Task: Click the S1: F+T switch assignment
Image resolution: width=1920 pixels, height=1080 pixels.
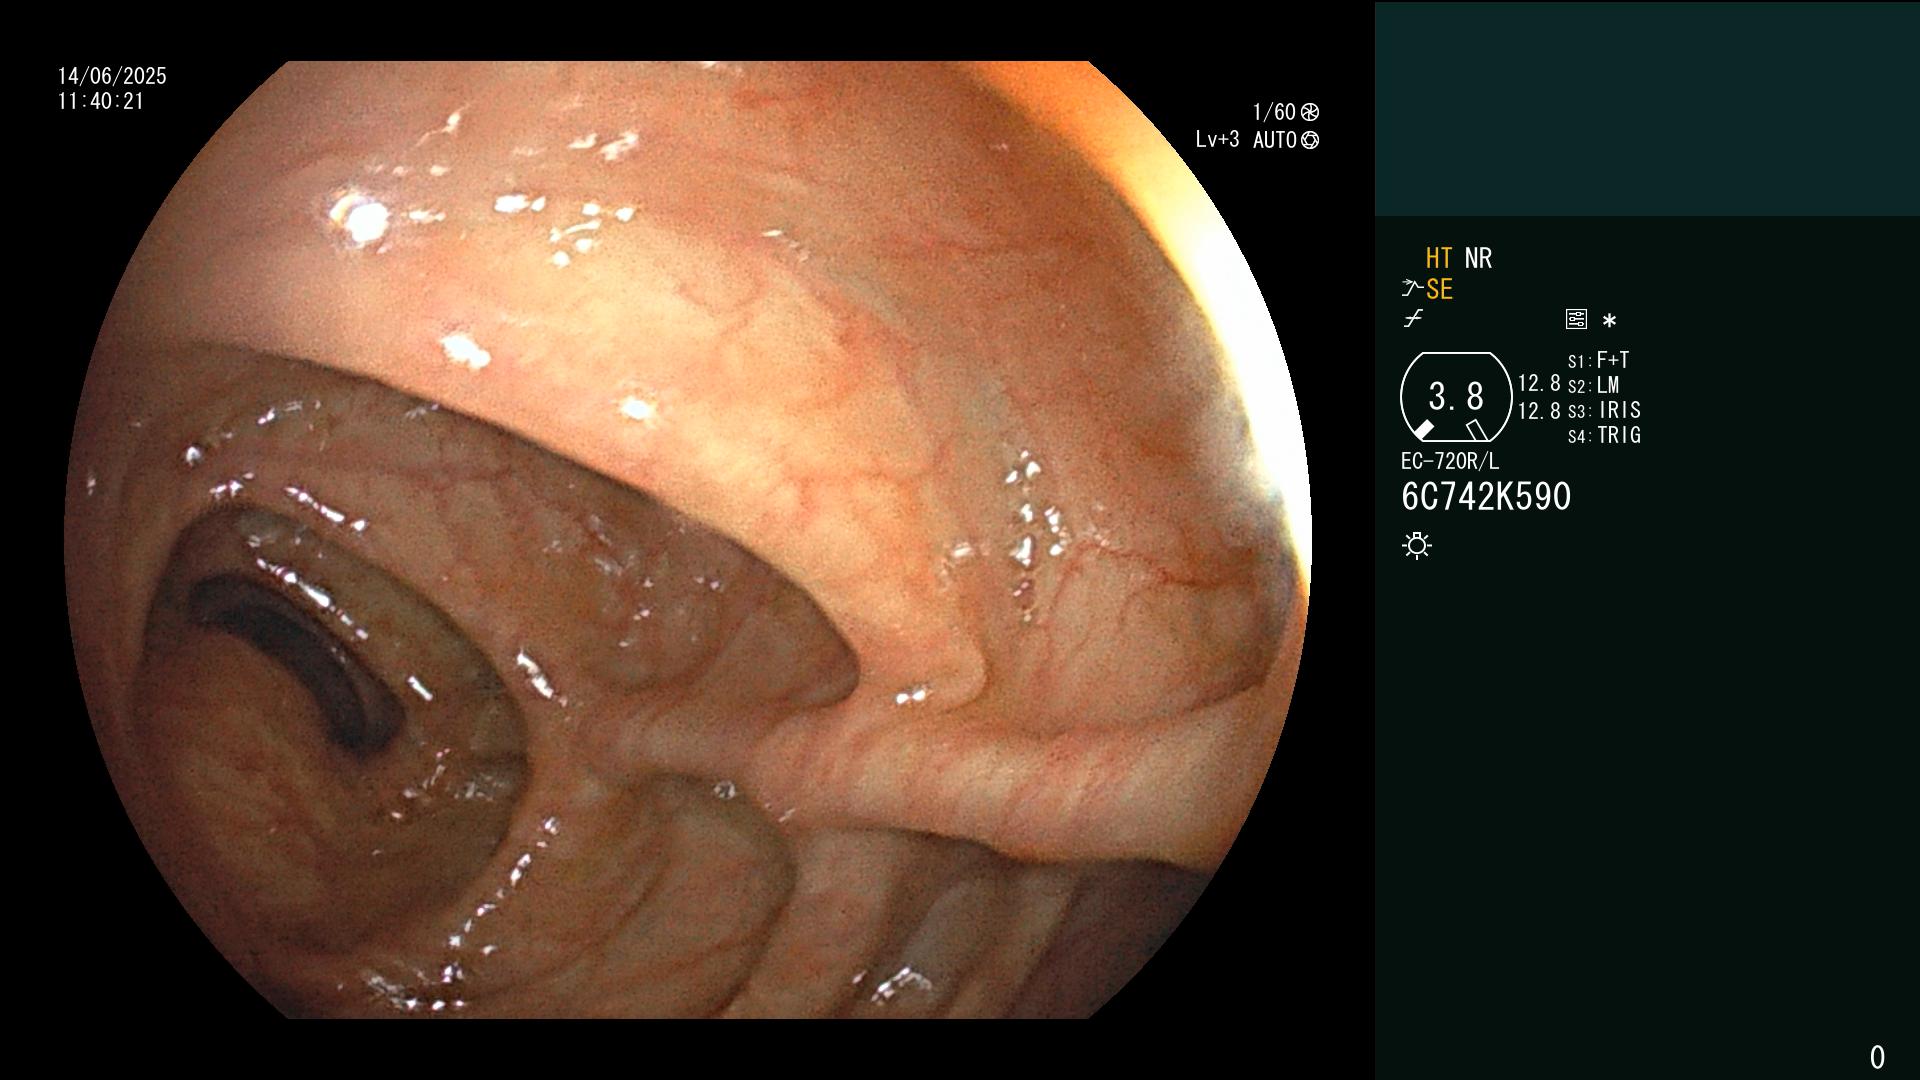Action: click(x=1599, y=360)
